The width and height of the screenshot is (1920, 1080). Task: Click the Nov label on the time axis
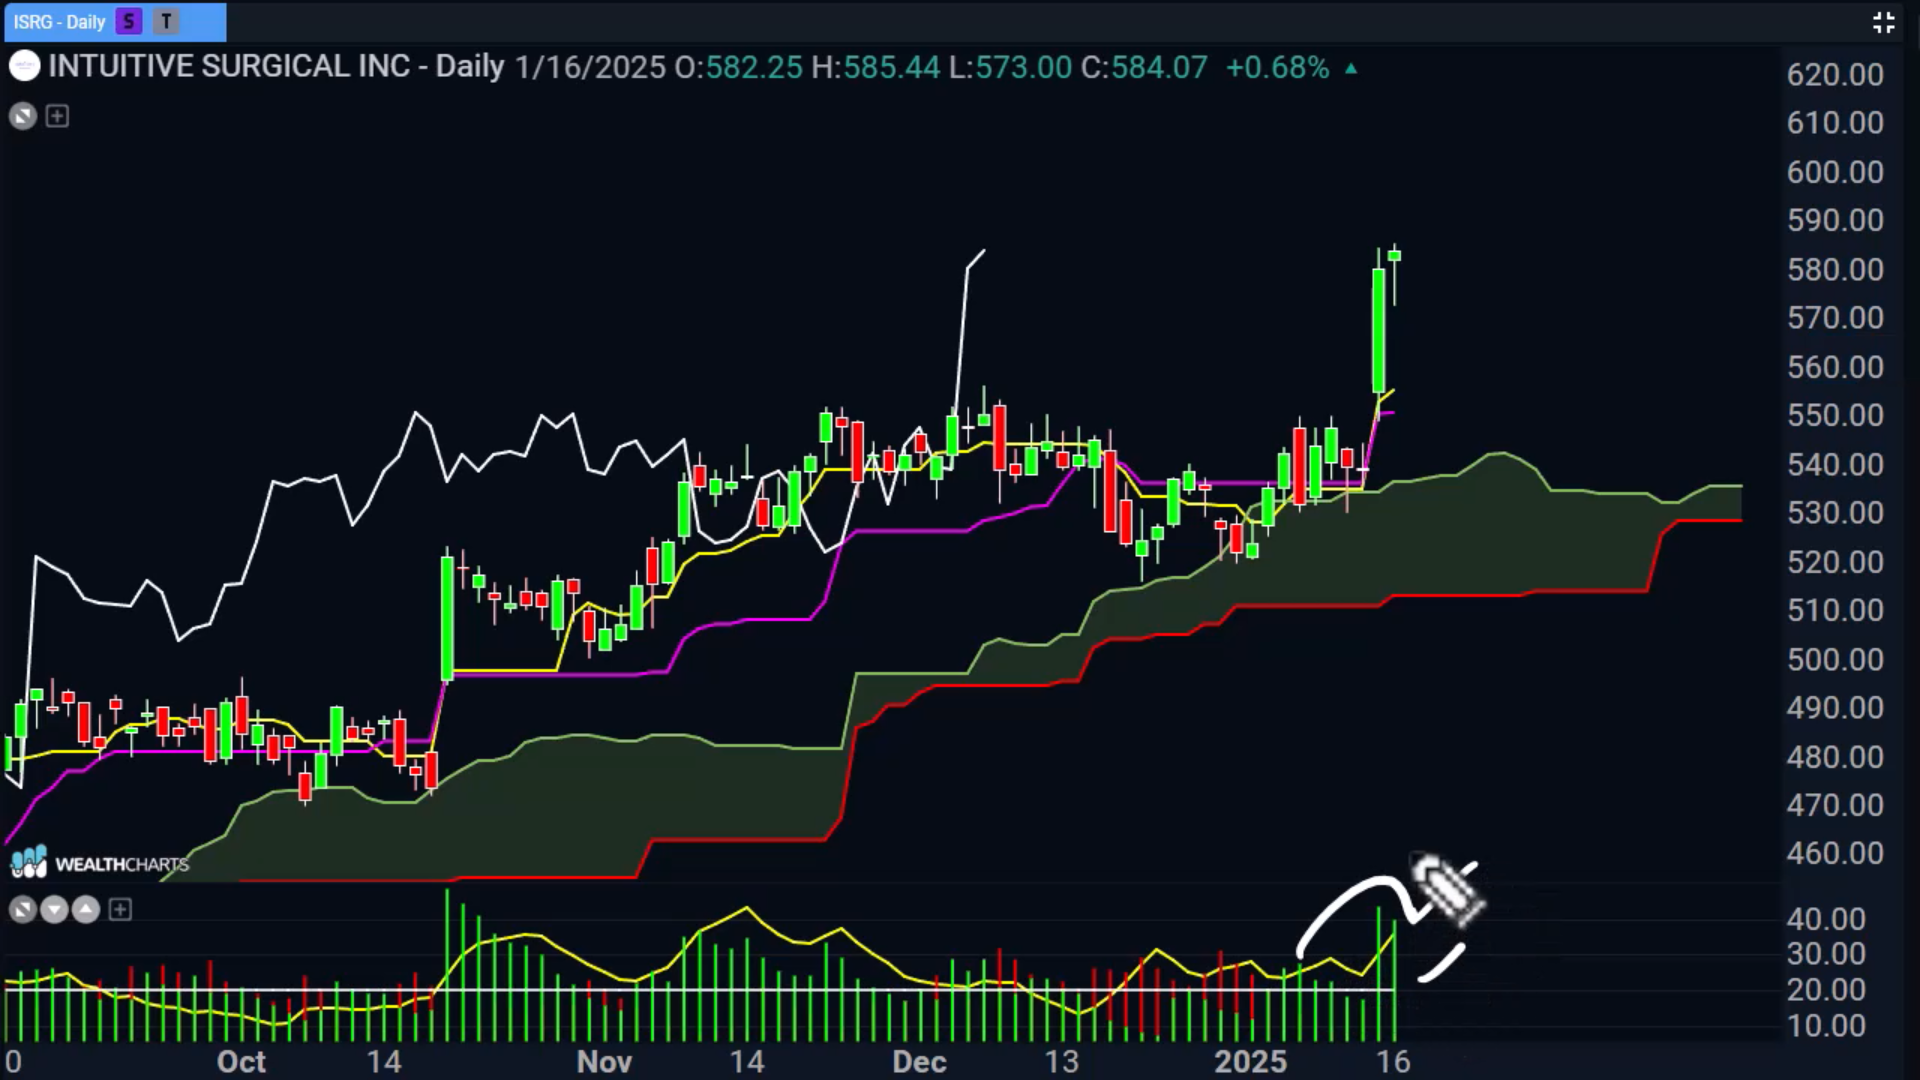(x=604, y=1062)
